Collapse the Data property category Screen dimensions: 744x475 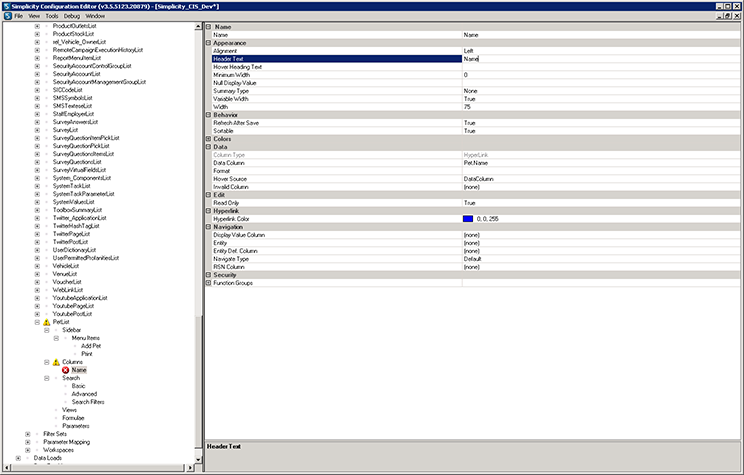208,147
